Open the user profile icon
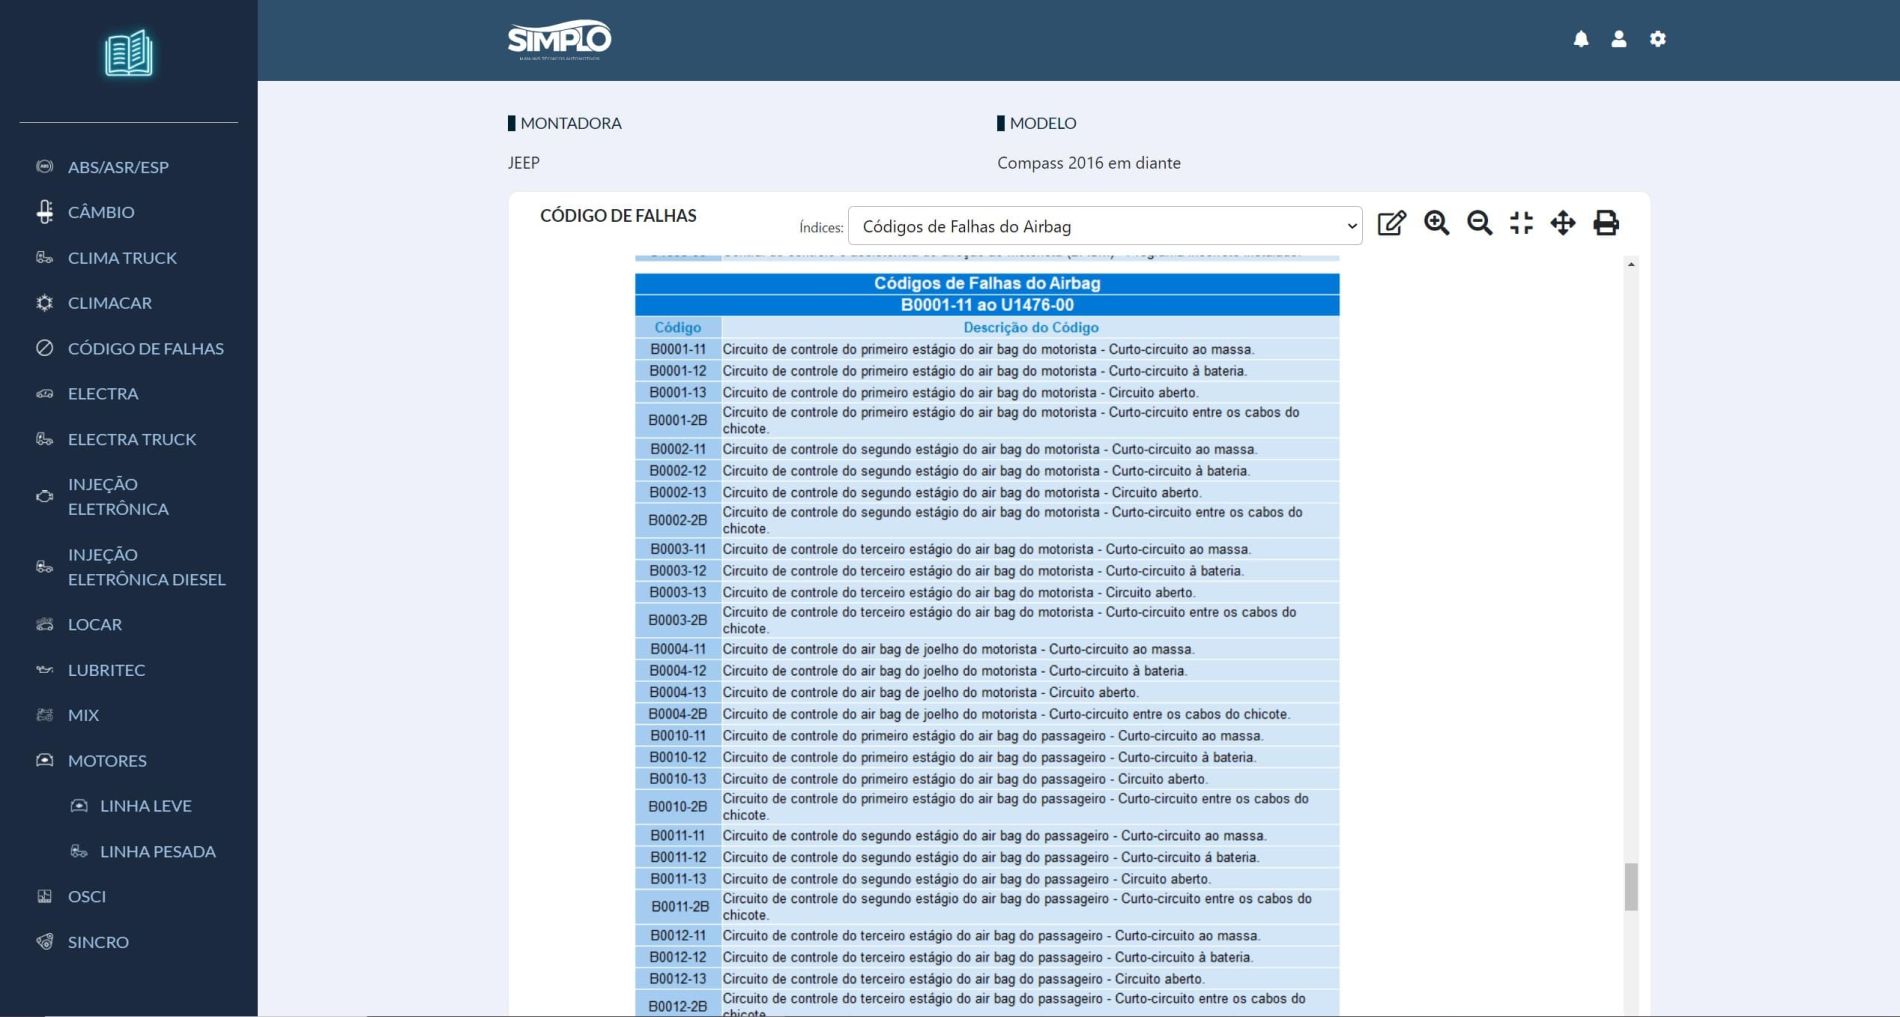This screenshot has width=1900, height=1017. 1619,39
